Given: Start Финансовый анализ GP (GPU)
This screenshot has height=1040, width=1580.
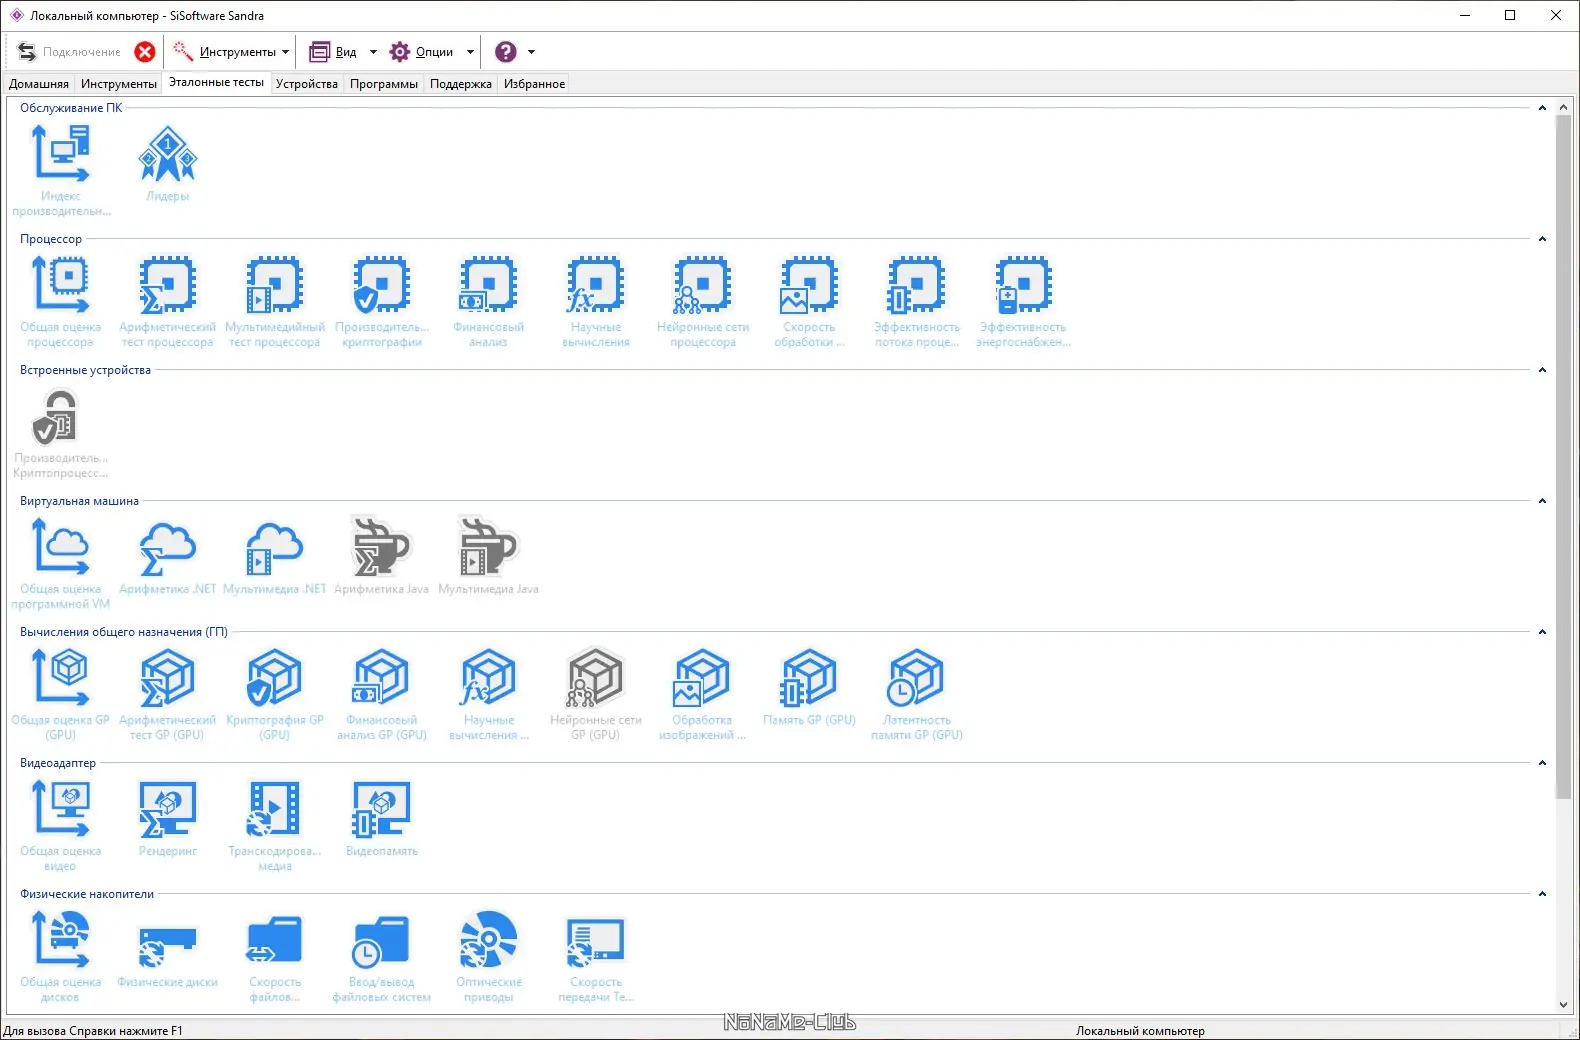Looking at the screenshot, I should pos(382,694).
